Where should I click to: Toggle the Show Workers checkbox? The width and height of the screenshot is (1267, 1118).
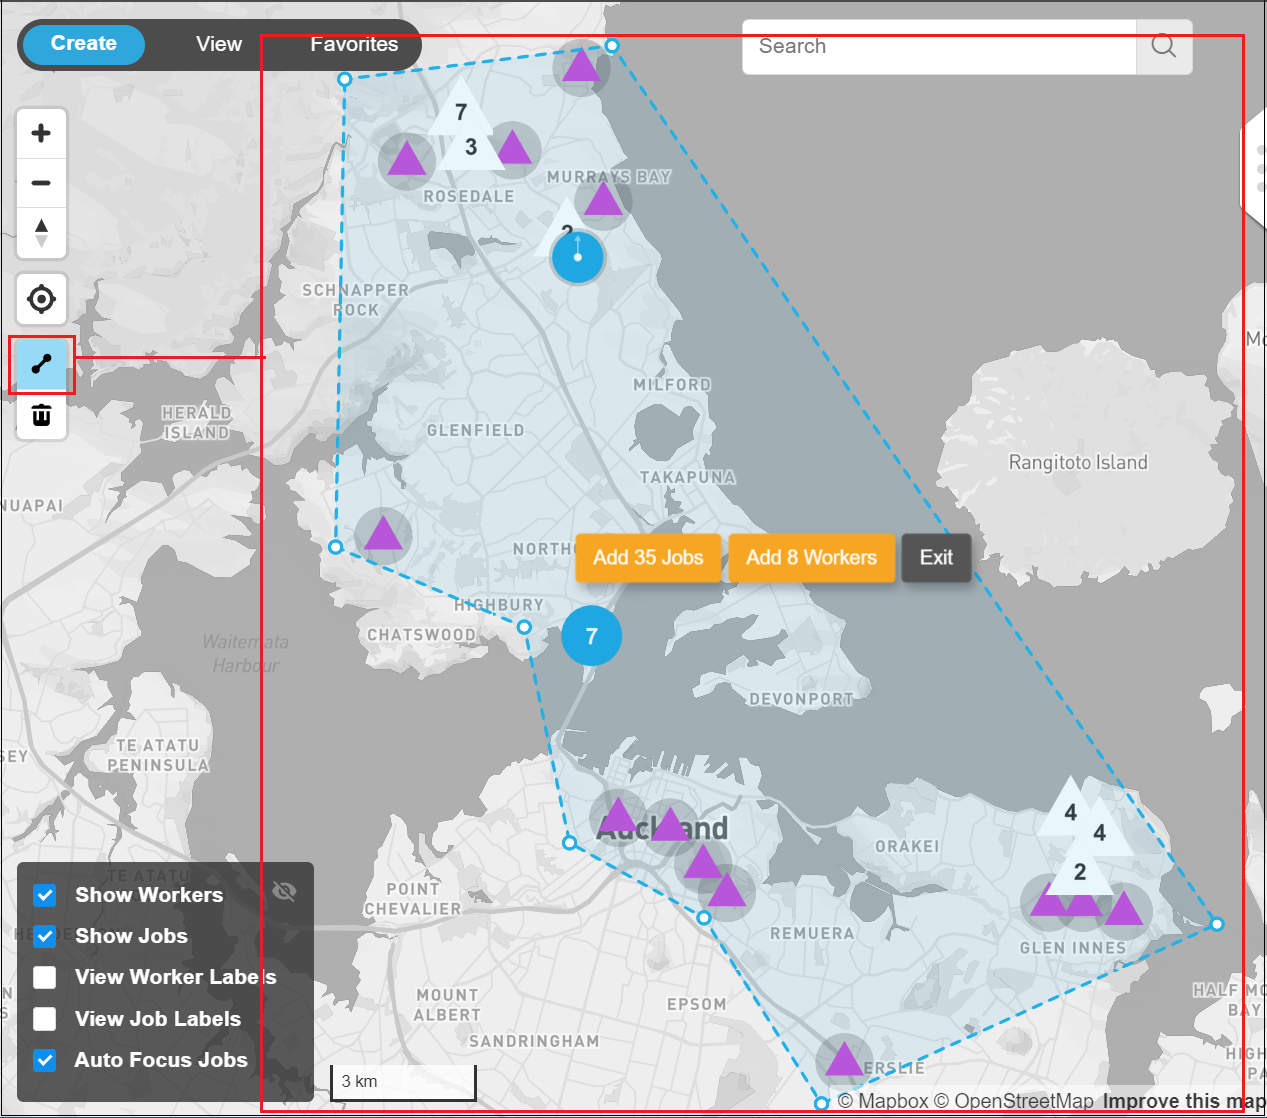pos(45,895)
